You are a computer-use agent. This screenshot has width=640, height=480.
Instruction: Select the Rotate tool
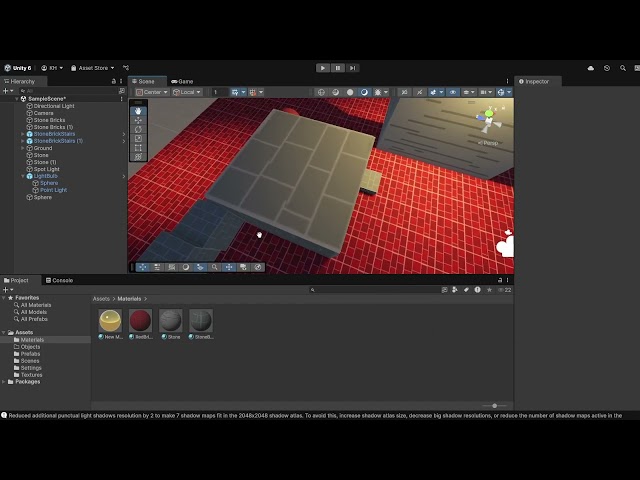pos(138,129)
